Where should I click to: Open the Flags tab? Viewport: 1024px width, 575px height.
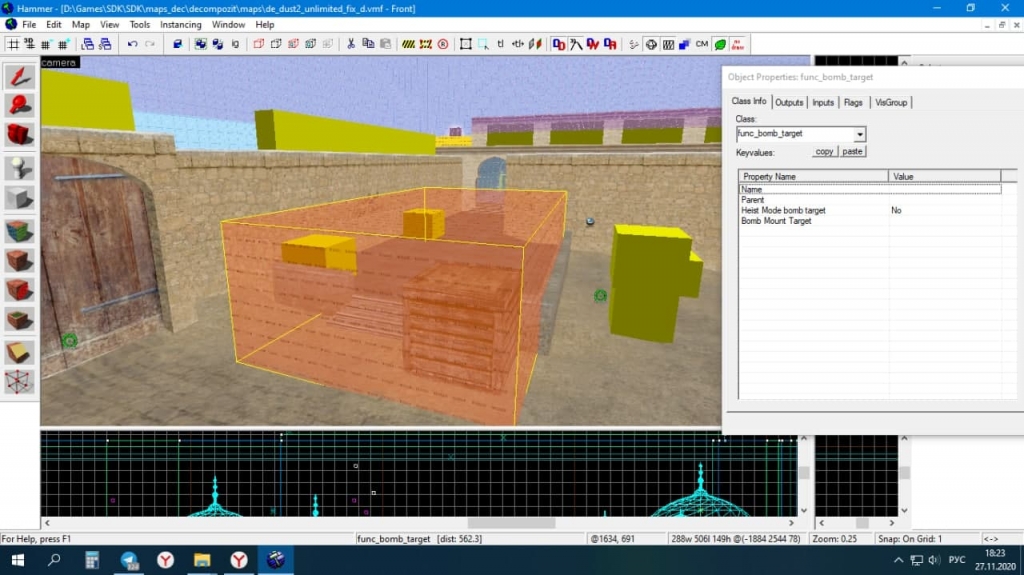click(853, 102)
